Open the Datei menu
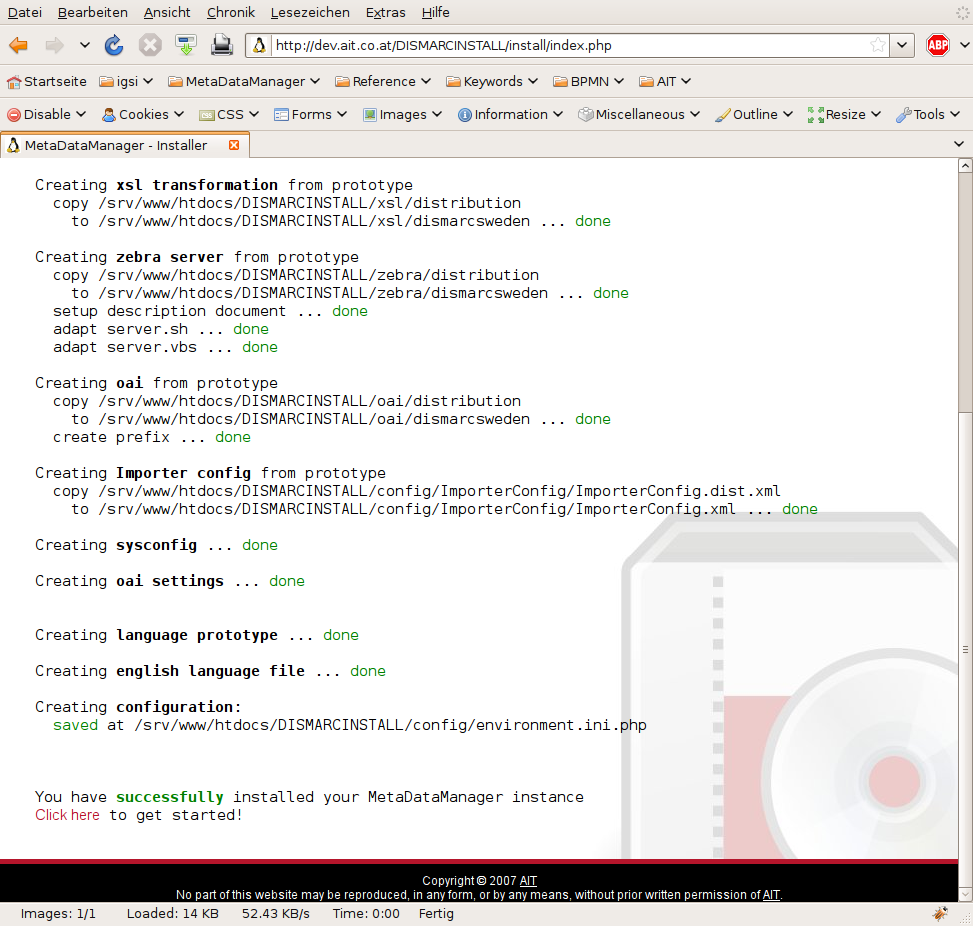 tap(25, 12)
